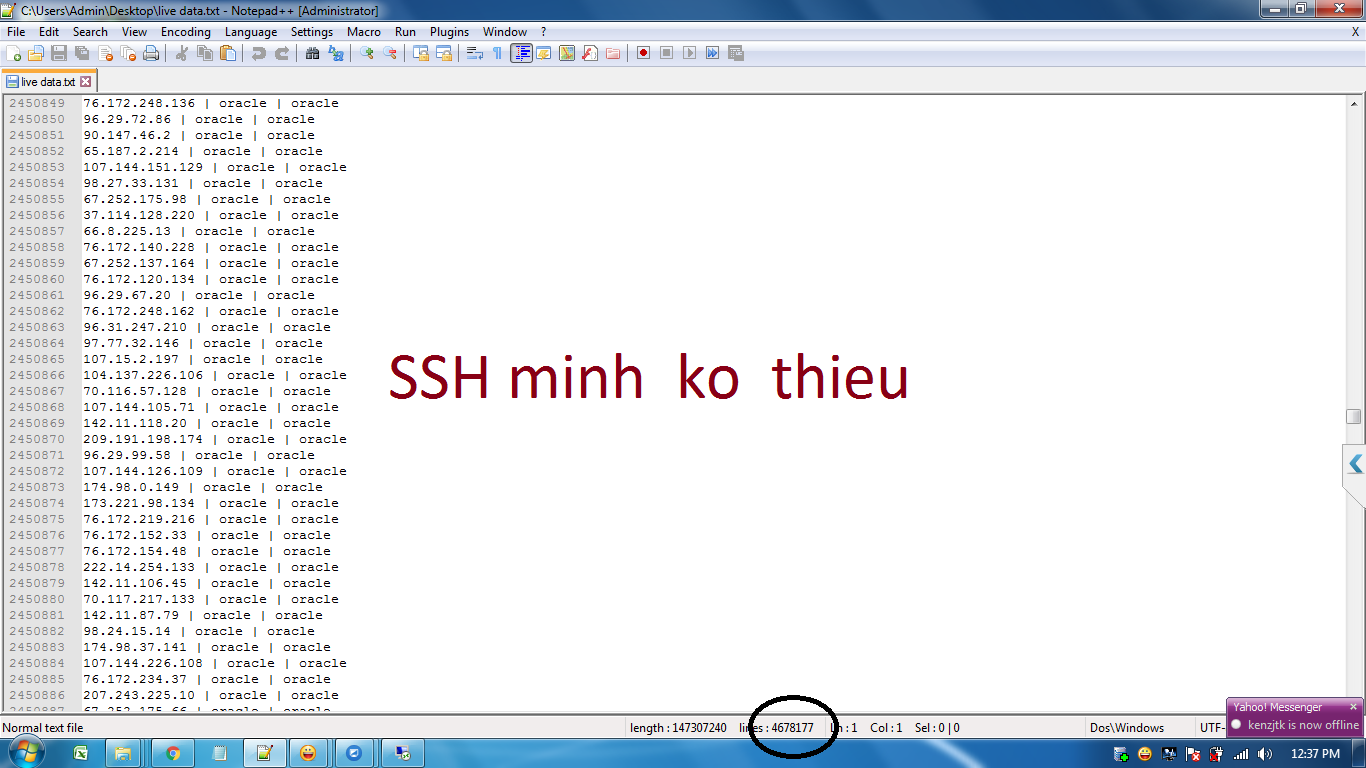Click the Paste clipboard icon
The width and height of the screenshot is (1366, 768).
click(x=228, y=53)
